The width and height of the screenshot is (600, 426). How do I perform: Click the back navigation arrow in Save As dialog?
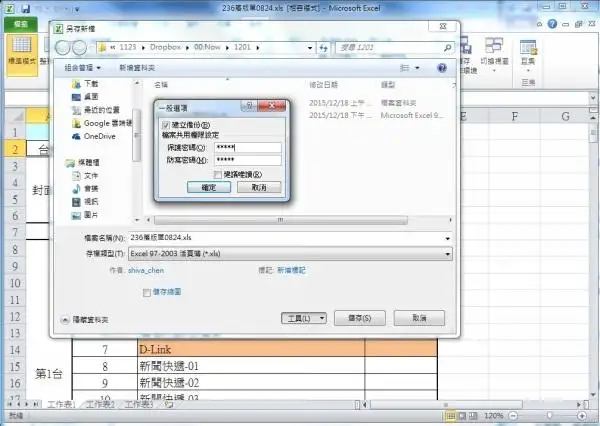62,48
